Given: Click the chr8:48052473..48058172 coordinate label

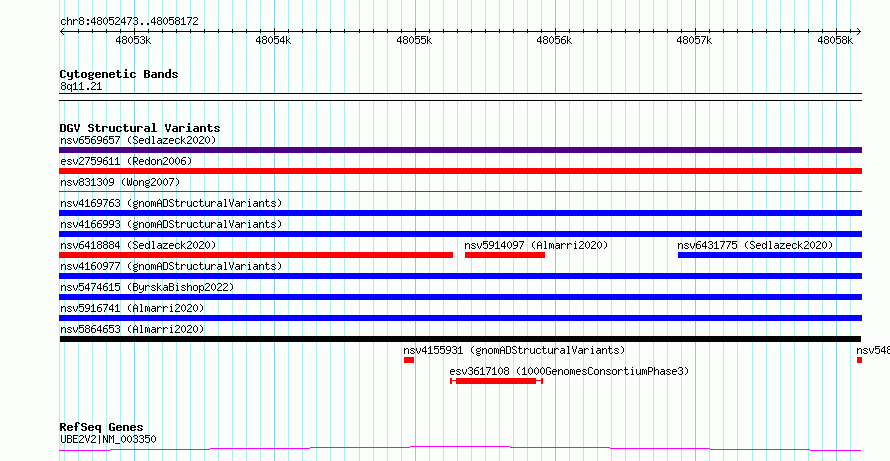Looking at the screenshot, I should 129,21.
